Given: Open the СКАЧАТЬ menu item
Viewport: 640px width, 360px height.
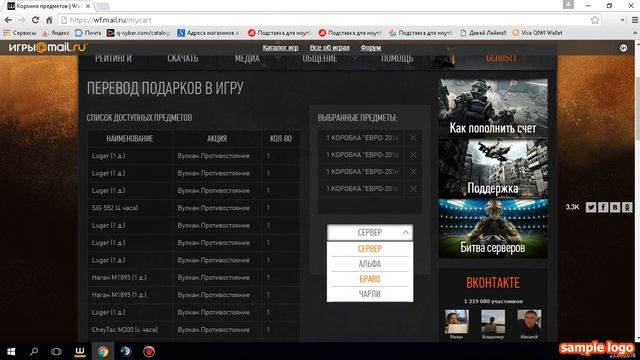Looking at the screenshot, I should [182, 59].
